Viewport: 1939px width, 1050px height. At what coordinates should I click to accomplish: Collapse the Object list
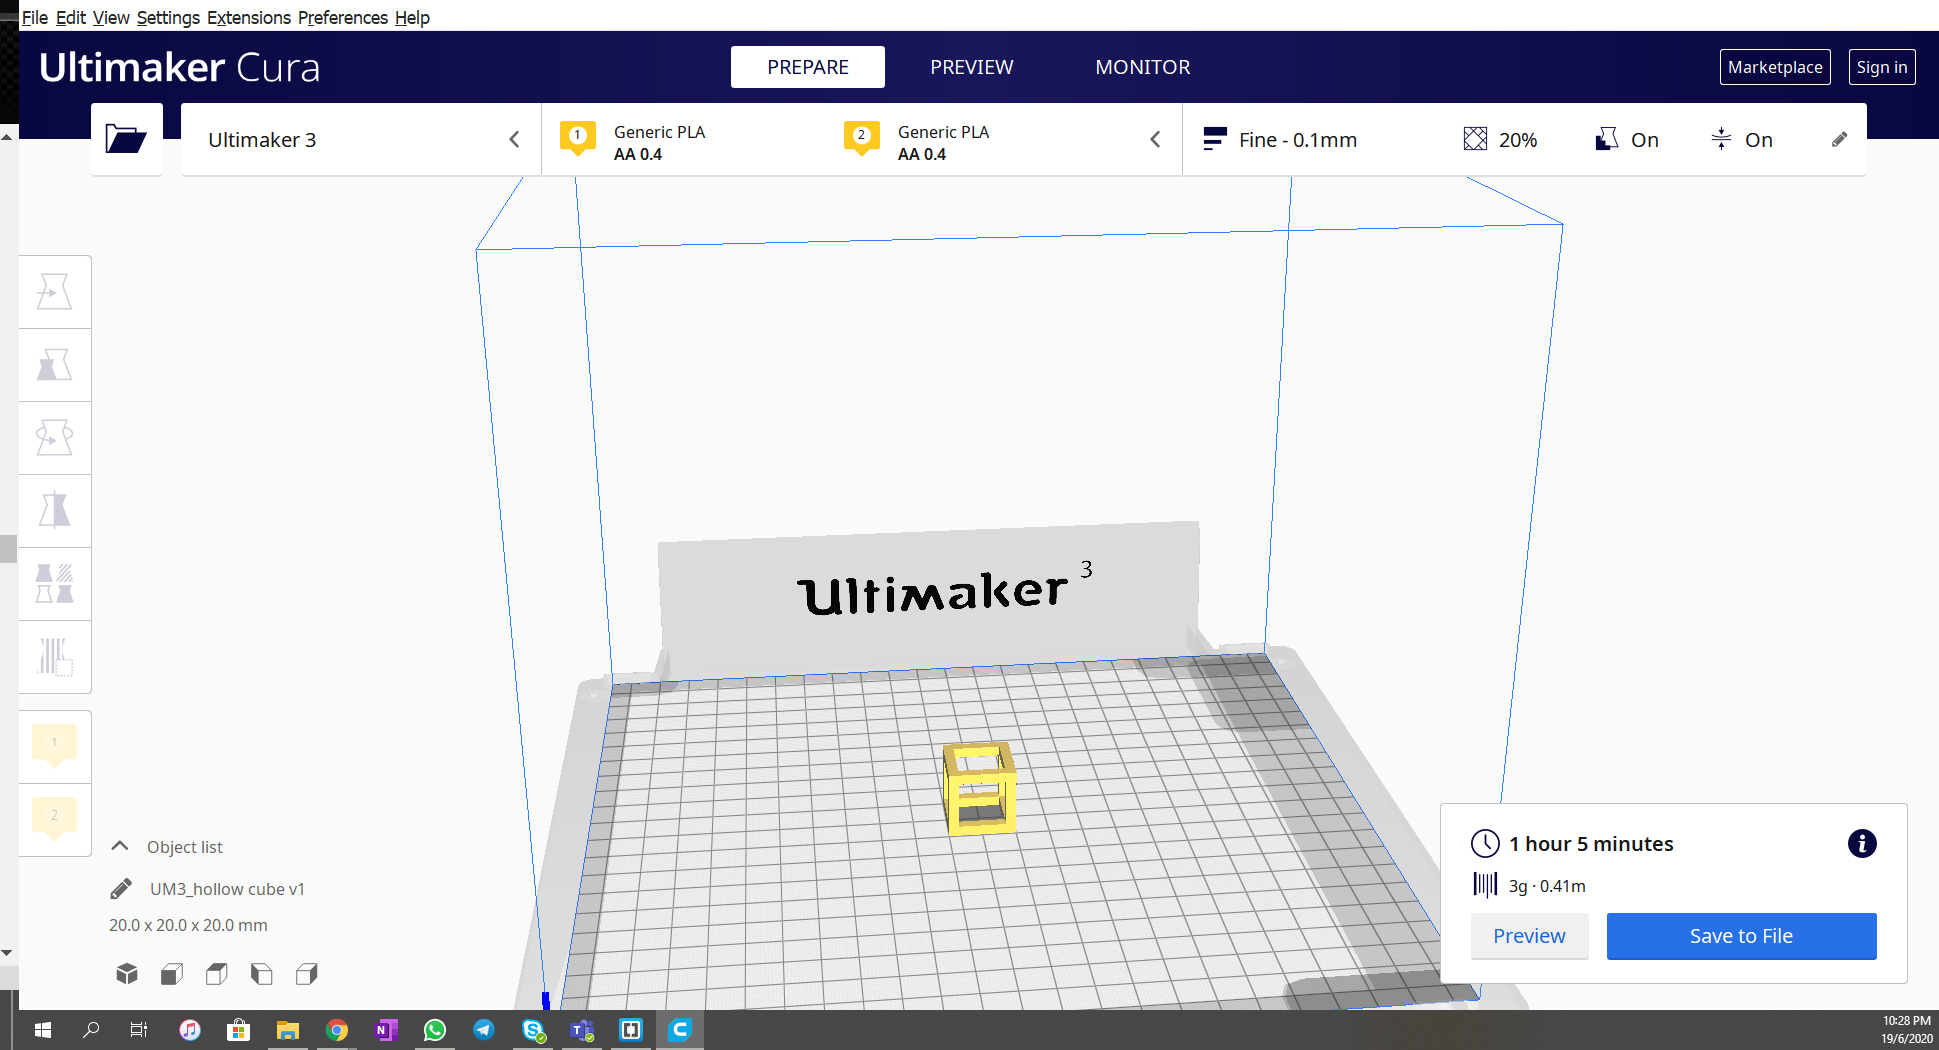click(120, 846)
